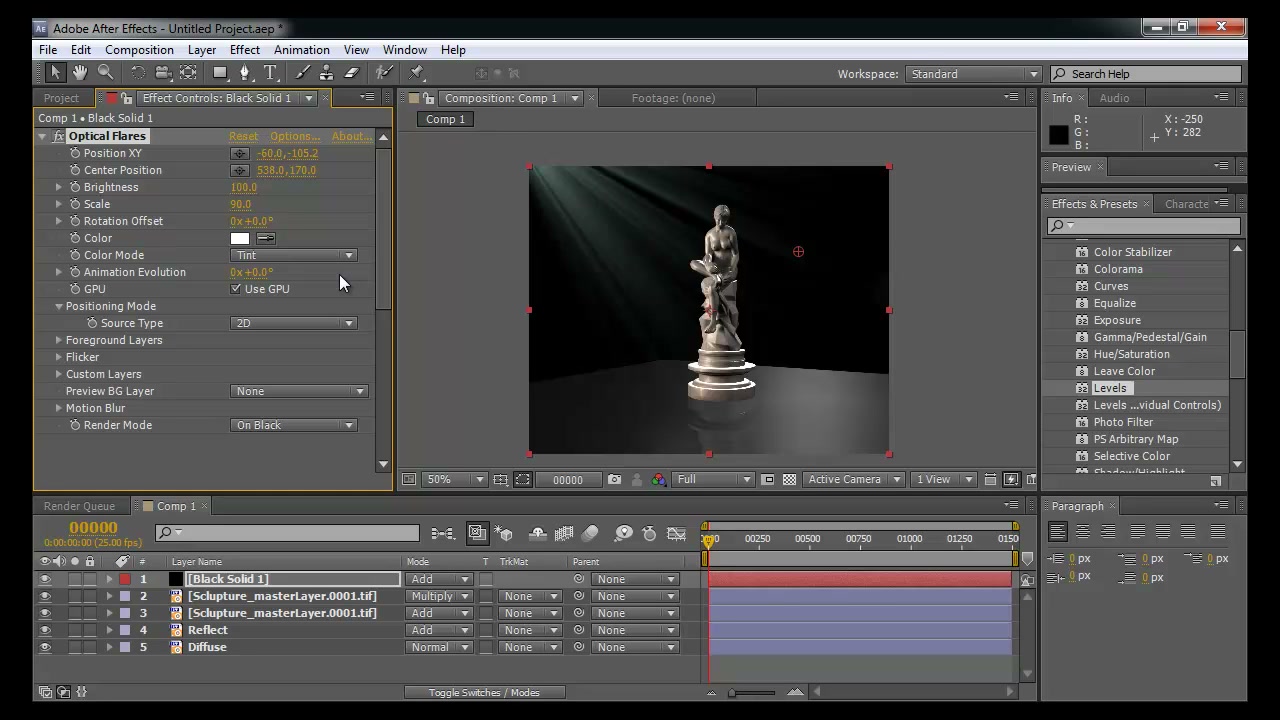The image size is (1280, 720).
Task: Select the Eraser tool
Action: tap(351, 73)
